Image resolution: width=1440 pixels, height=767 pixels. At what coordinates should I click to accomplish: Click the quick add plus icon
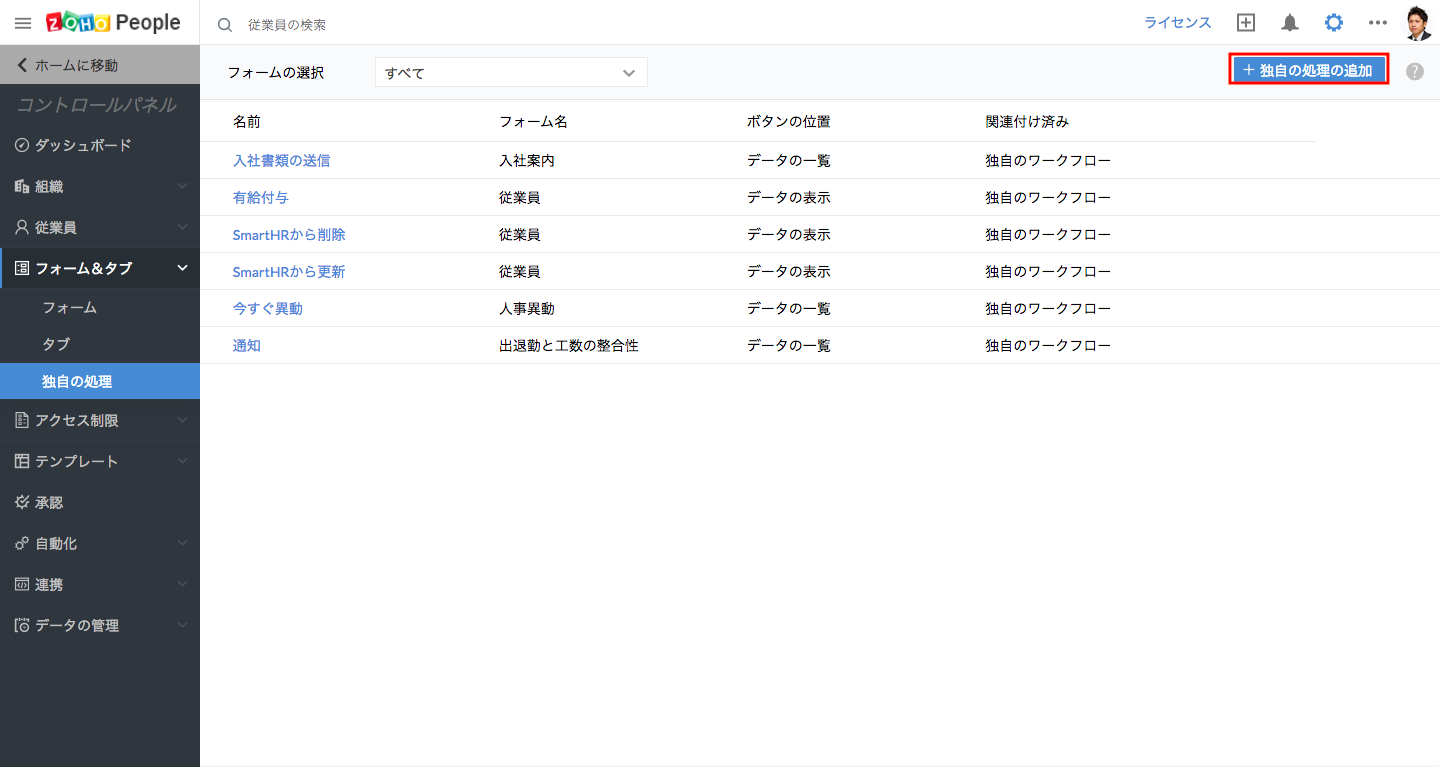(1246, 23)
